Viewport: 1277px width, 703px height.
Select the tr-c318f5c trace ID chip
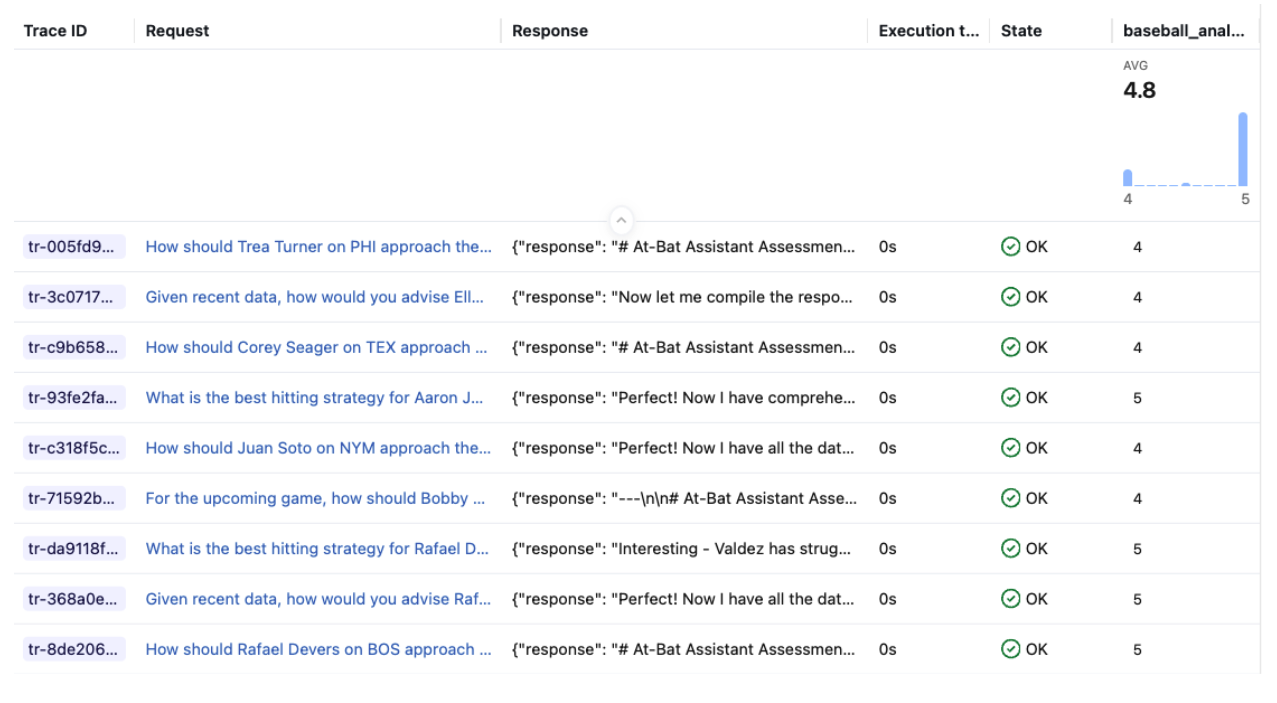(x=74, y=448)
